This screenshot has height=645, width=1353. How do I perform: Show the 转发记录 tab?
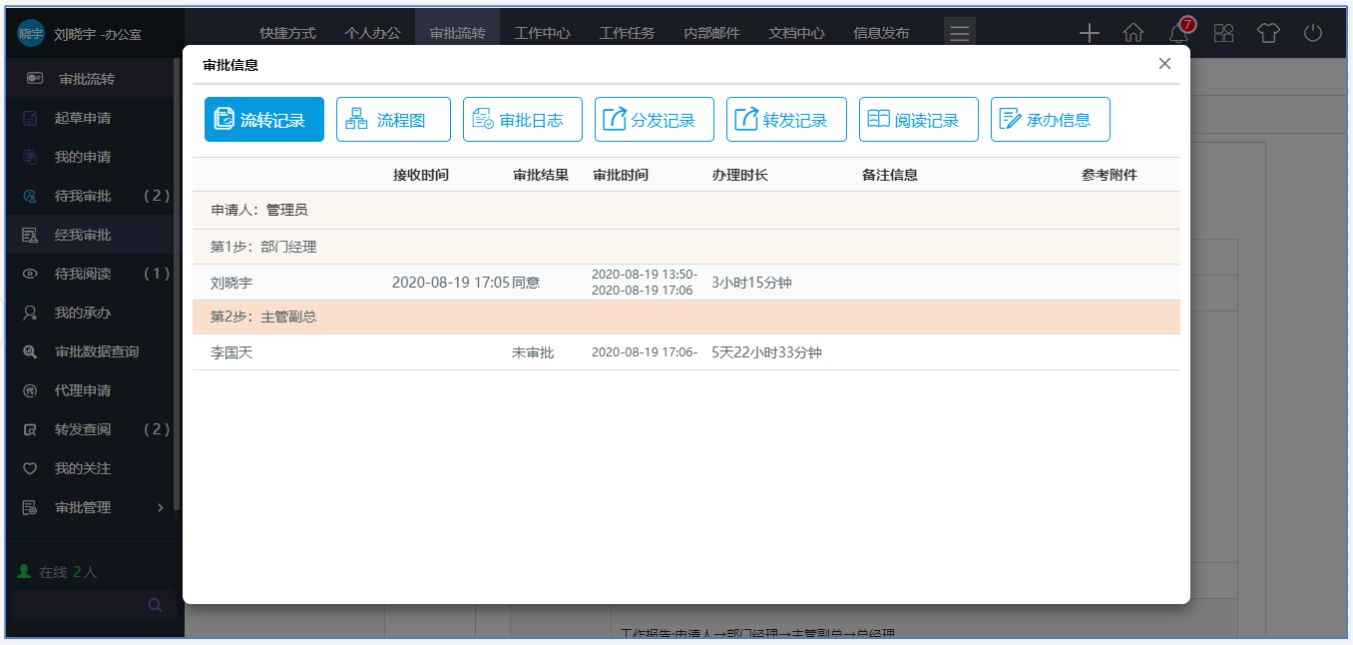coord(786,120)
